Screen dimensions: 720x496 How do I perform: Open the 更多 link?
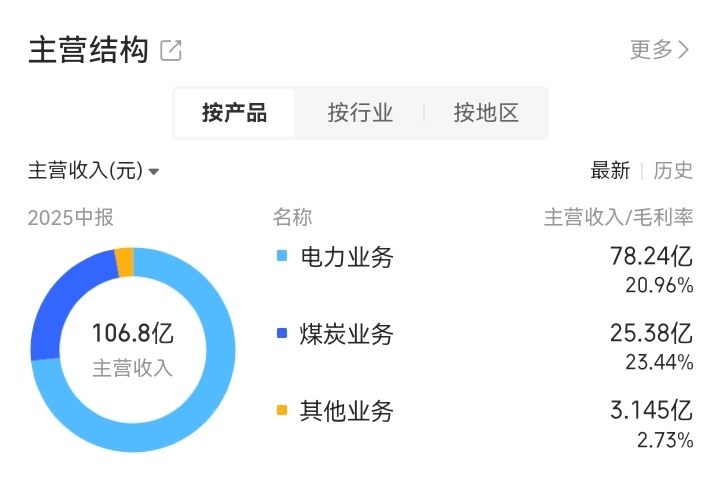click(659, 50)
